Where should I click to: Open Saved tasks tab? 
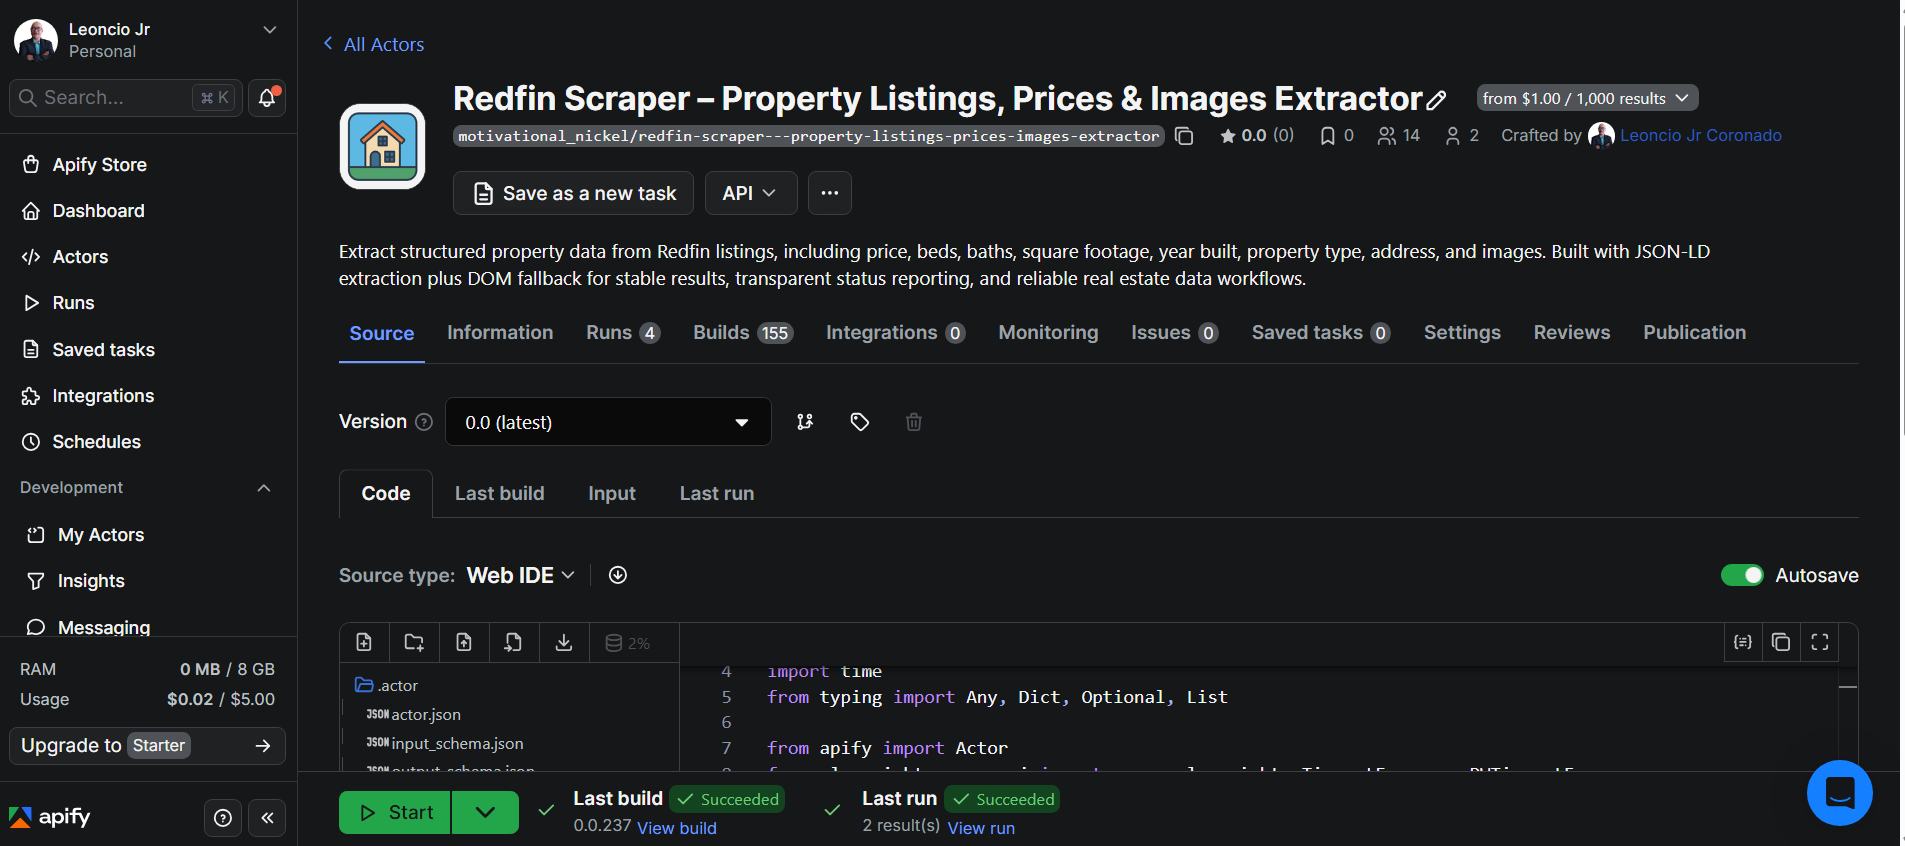pyautogui.click(x=1321, y=333)
